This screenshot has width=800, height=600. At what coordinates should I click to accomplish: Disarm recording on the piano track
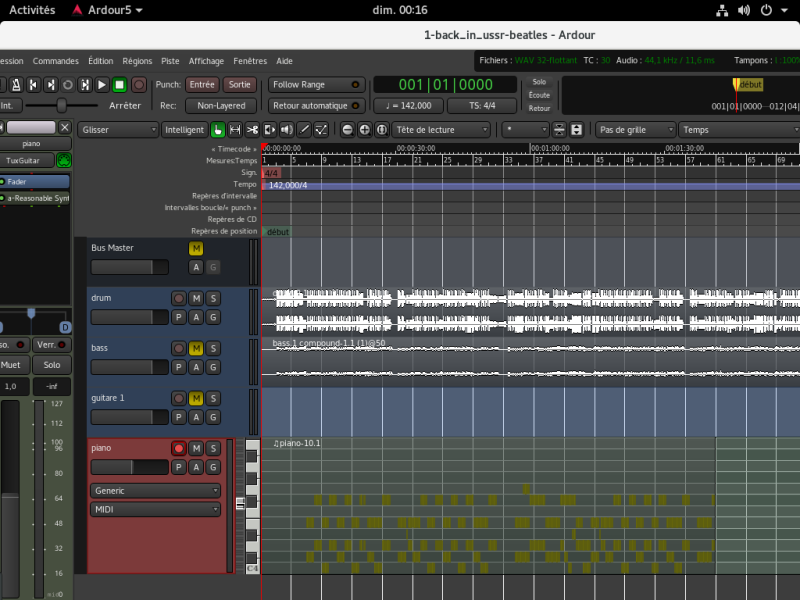click(x=179, y=448)
